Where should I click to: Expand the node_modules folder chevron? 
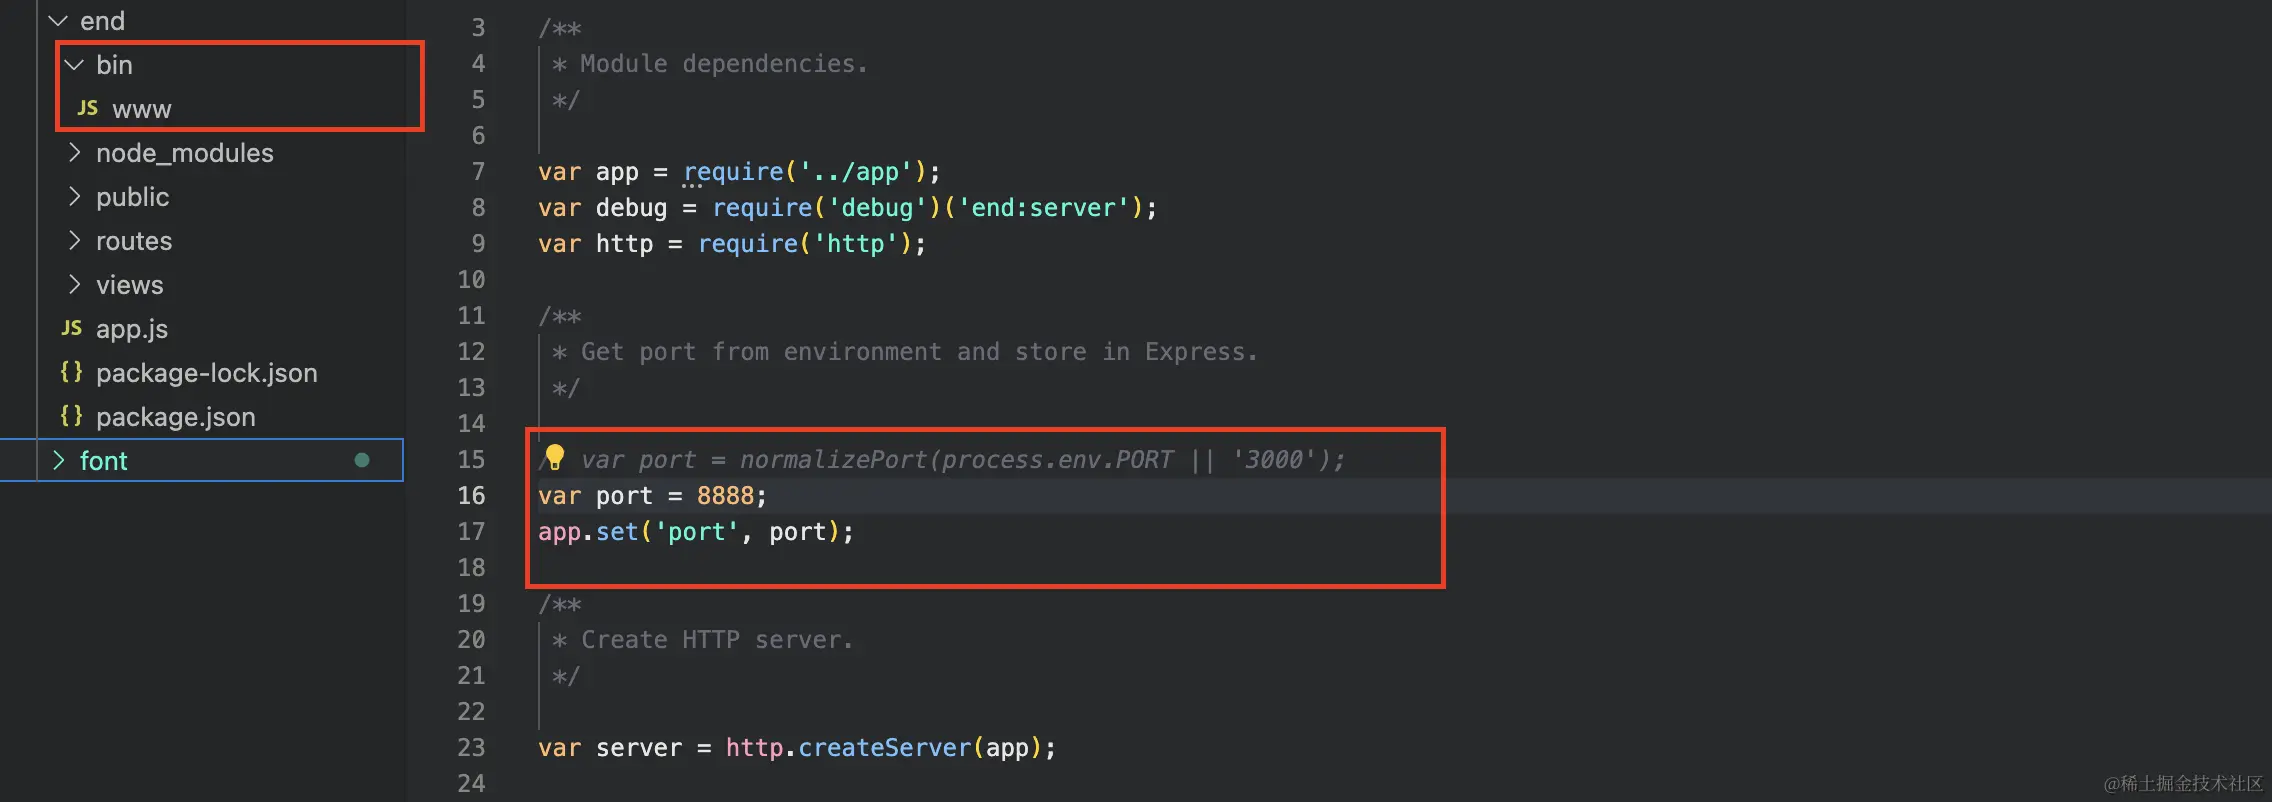[74, 153]
